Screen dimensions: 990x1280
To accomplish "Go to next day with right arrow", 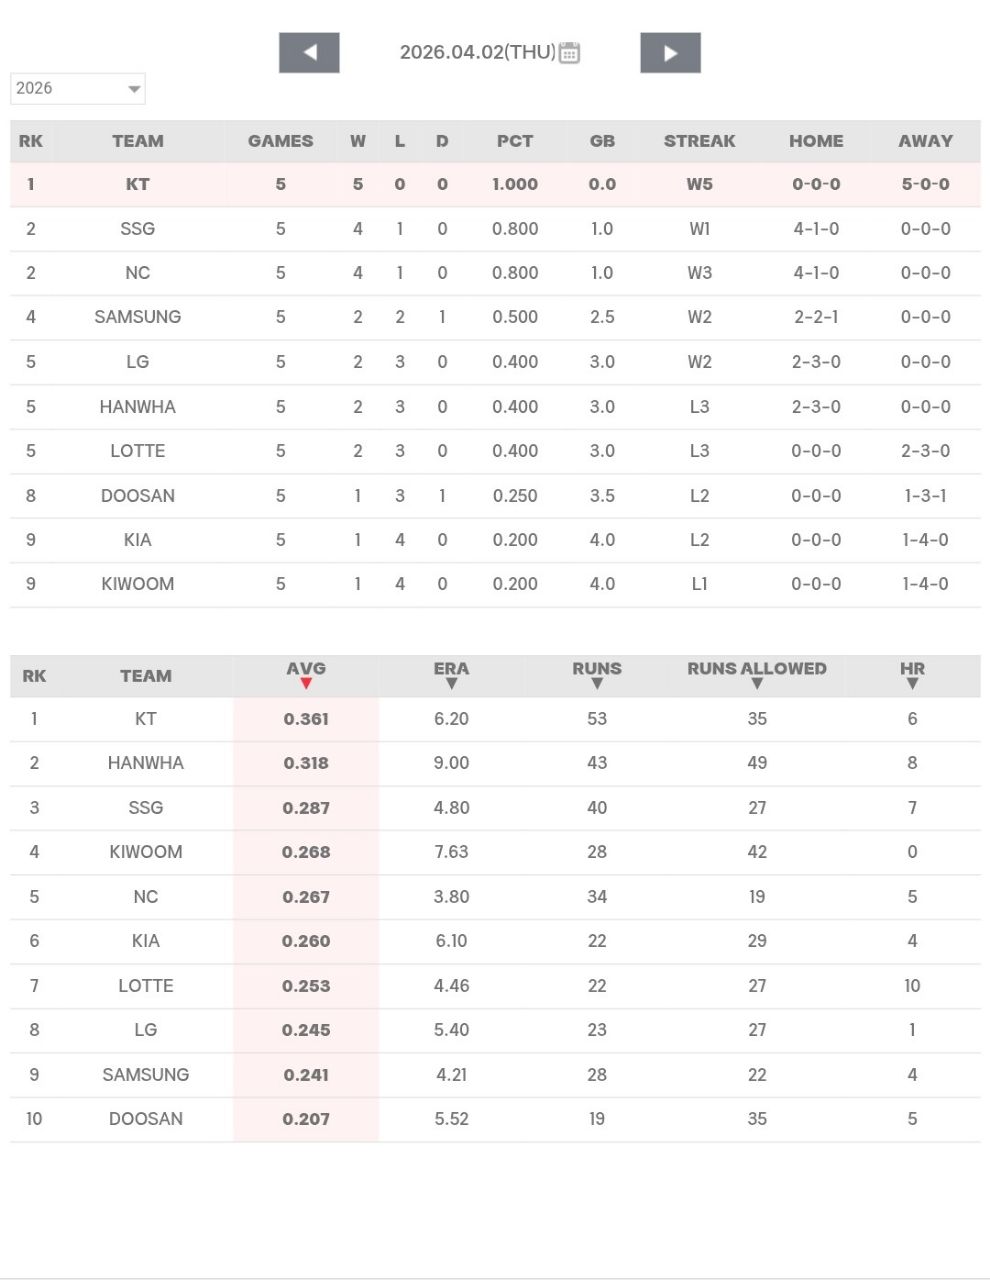I will (x=670, y=53).
